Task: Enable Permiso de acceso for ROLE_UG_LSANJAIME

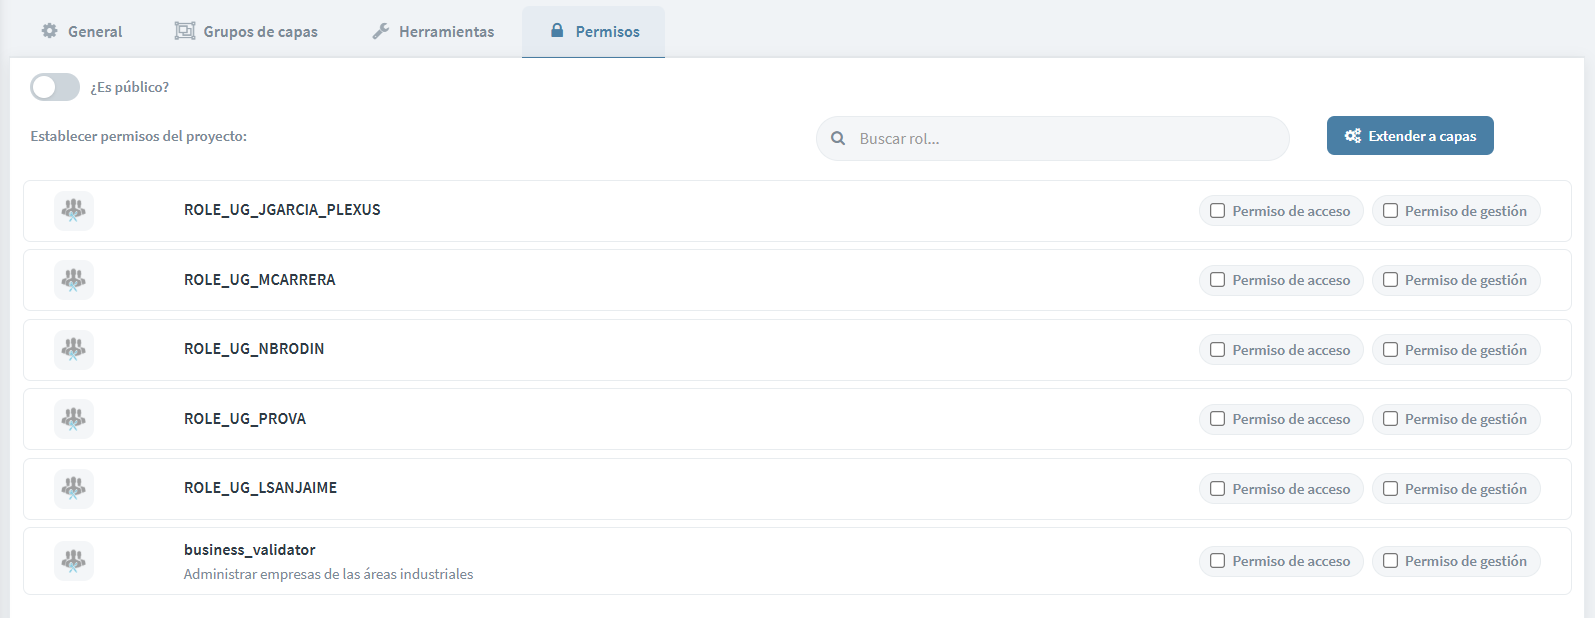Action: pos(1217,489)
